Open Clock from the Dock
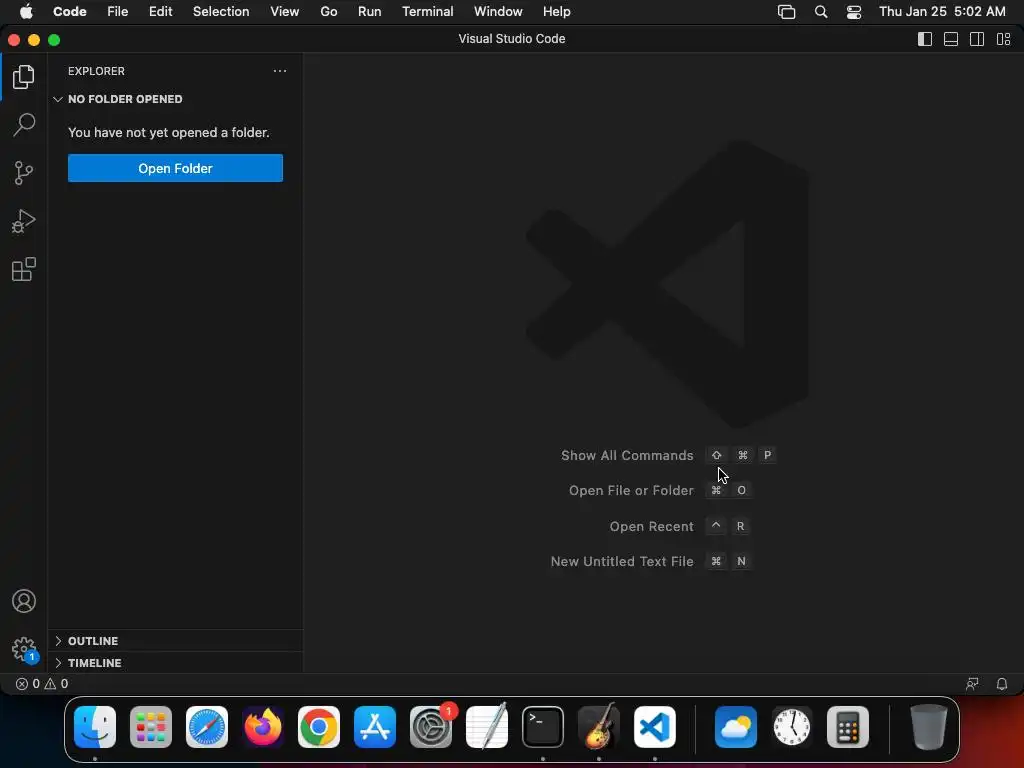1024x768 pixels. click(x=792, y=727)
